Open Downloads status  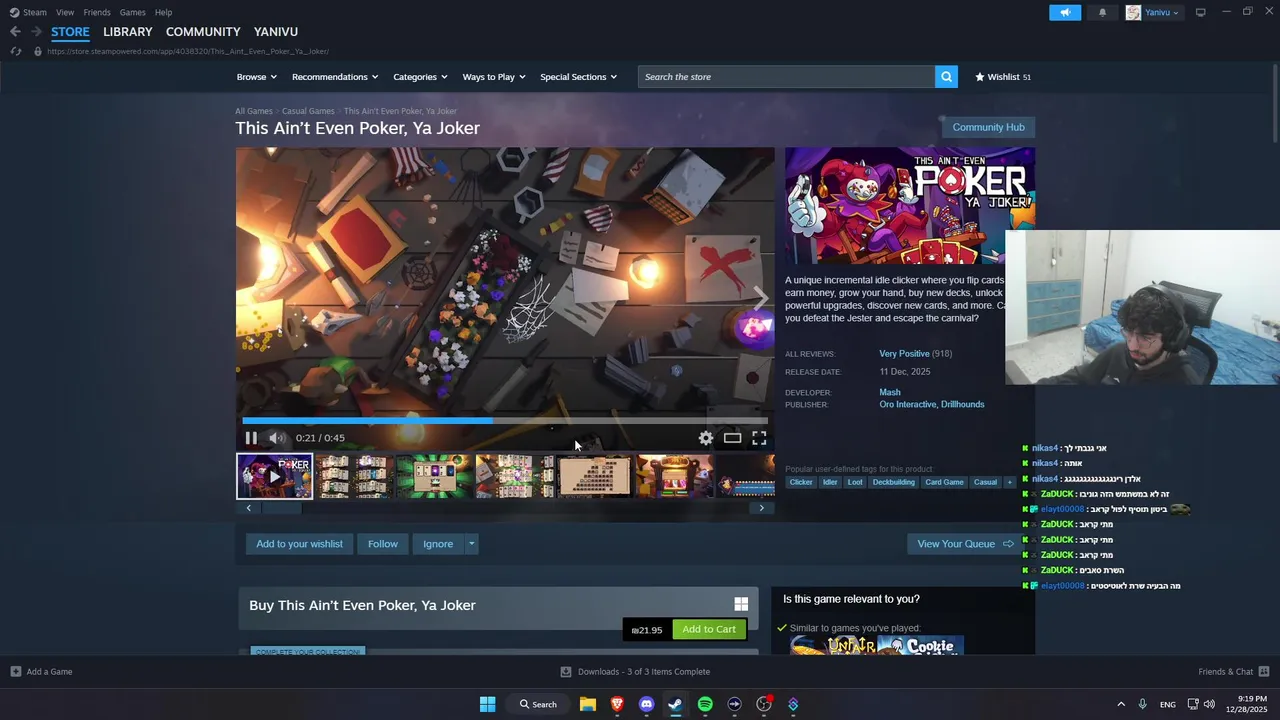click(x=635, y=672)
